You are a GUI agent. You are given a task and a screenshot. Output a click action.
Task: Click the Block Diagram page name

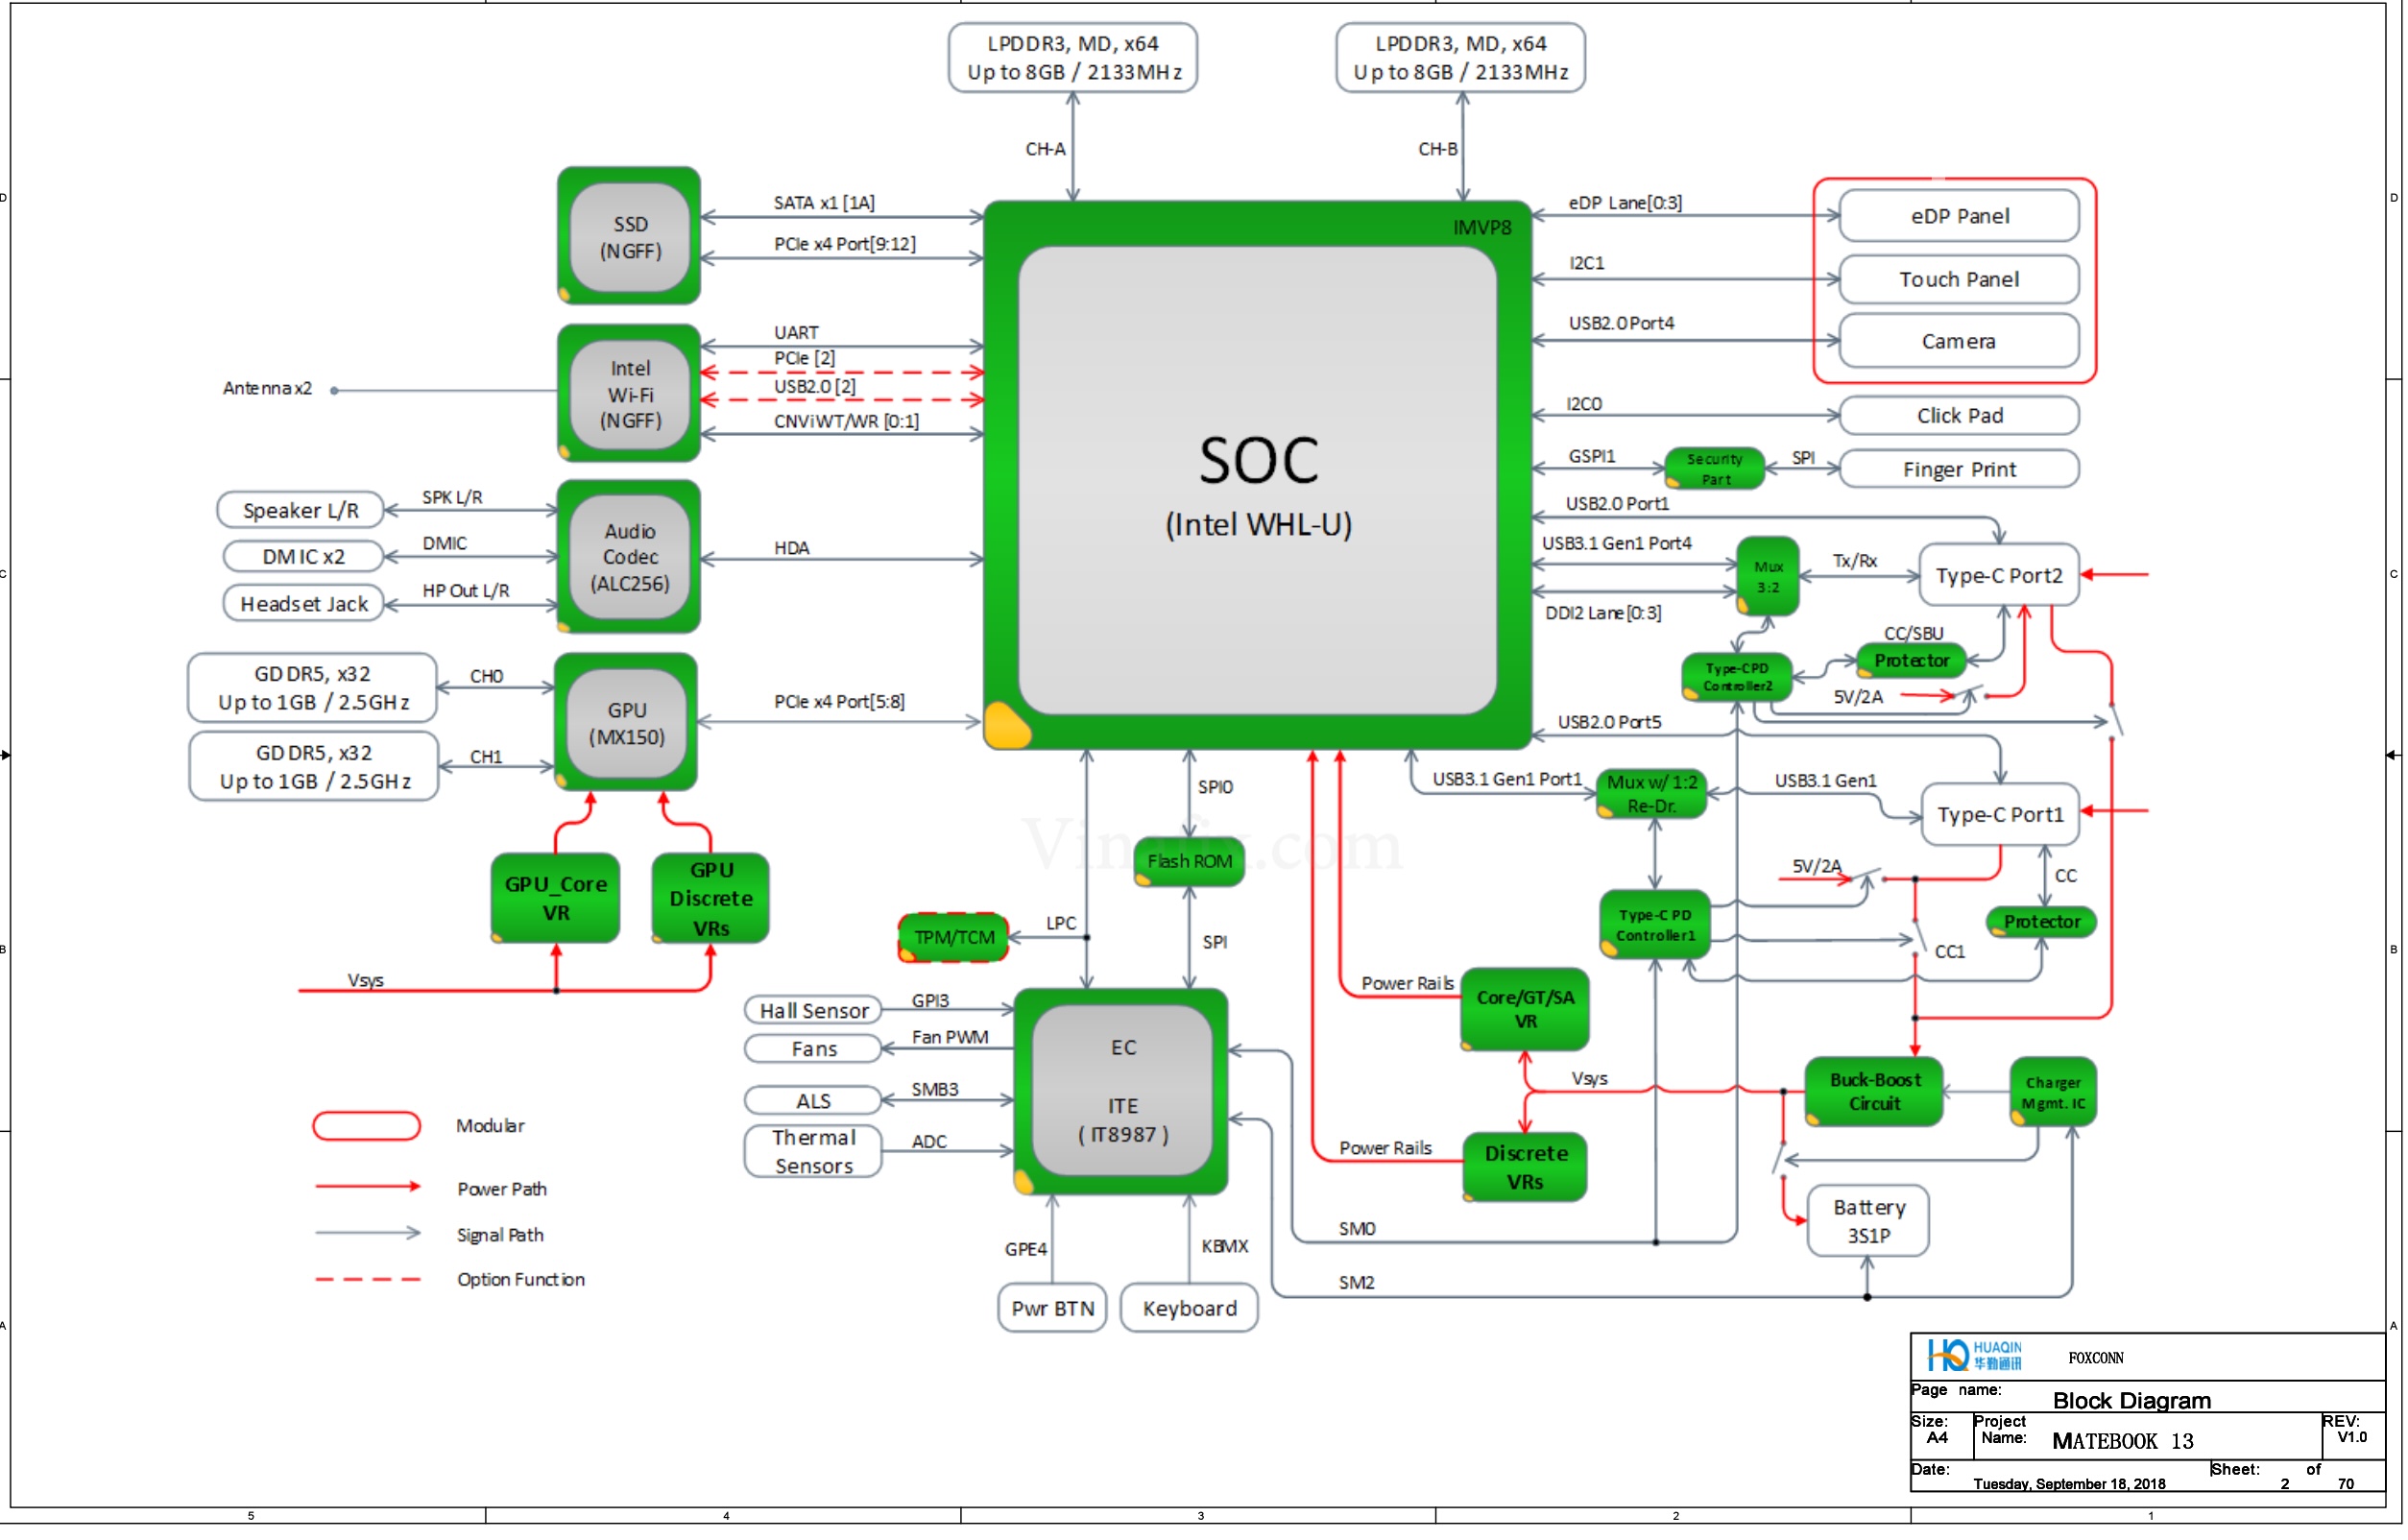click(2132, 1401)
